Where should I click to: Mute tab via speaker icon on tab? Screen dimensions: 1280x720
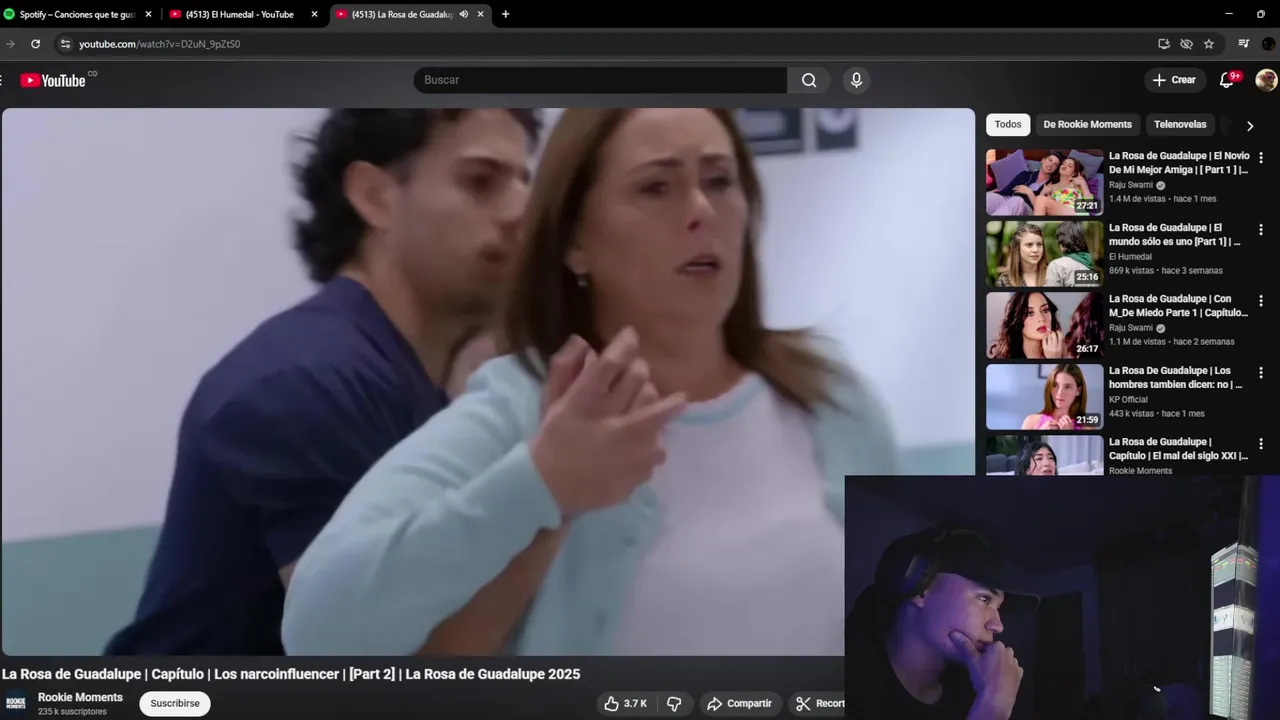(463, 14)
